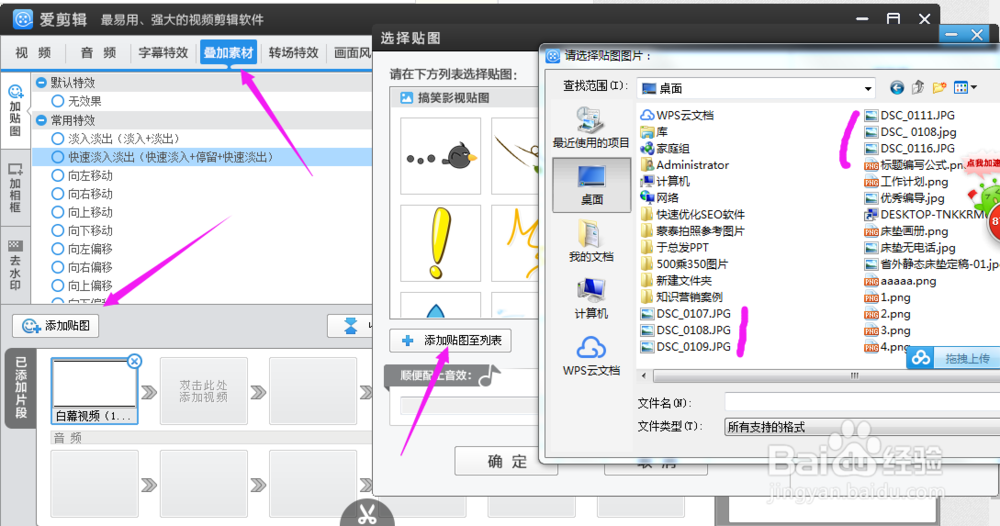Click the back navigation arrow icon
Screen dimensions: 1000x526
click(897, 88)
